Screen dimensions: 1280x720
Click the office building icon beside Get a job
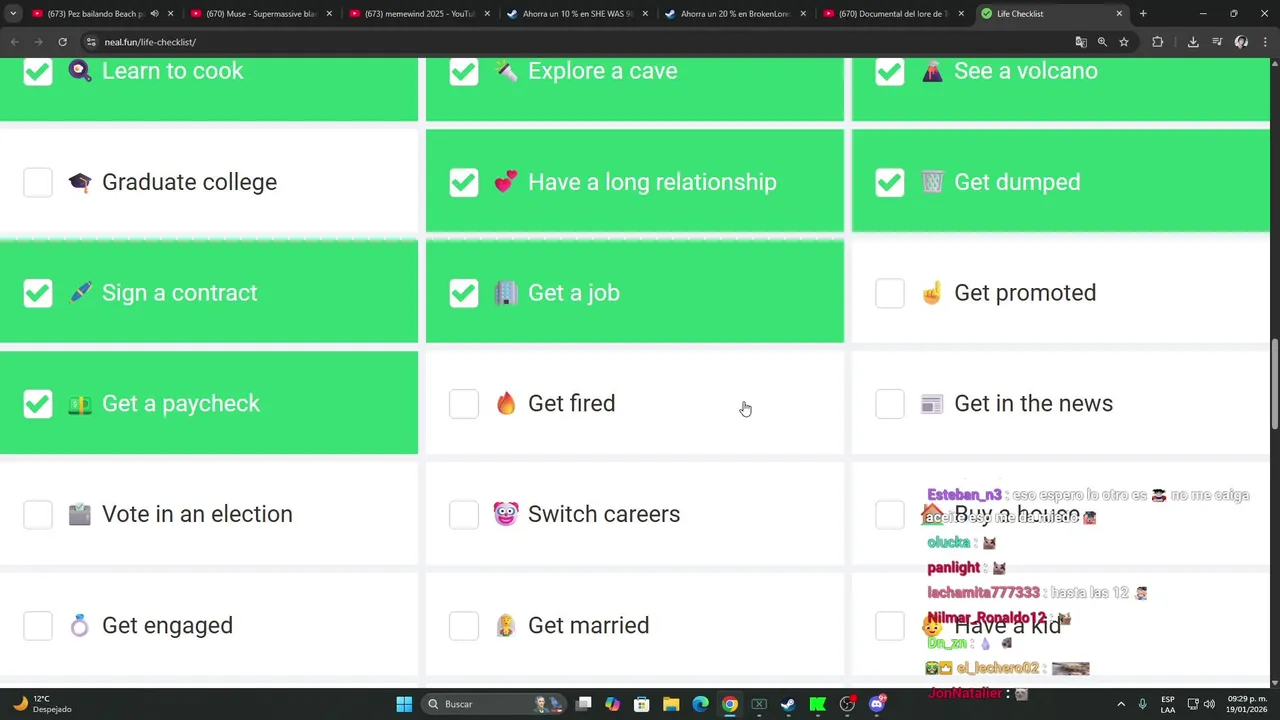[506, 293]
